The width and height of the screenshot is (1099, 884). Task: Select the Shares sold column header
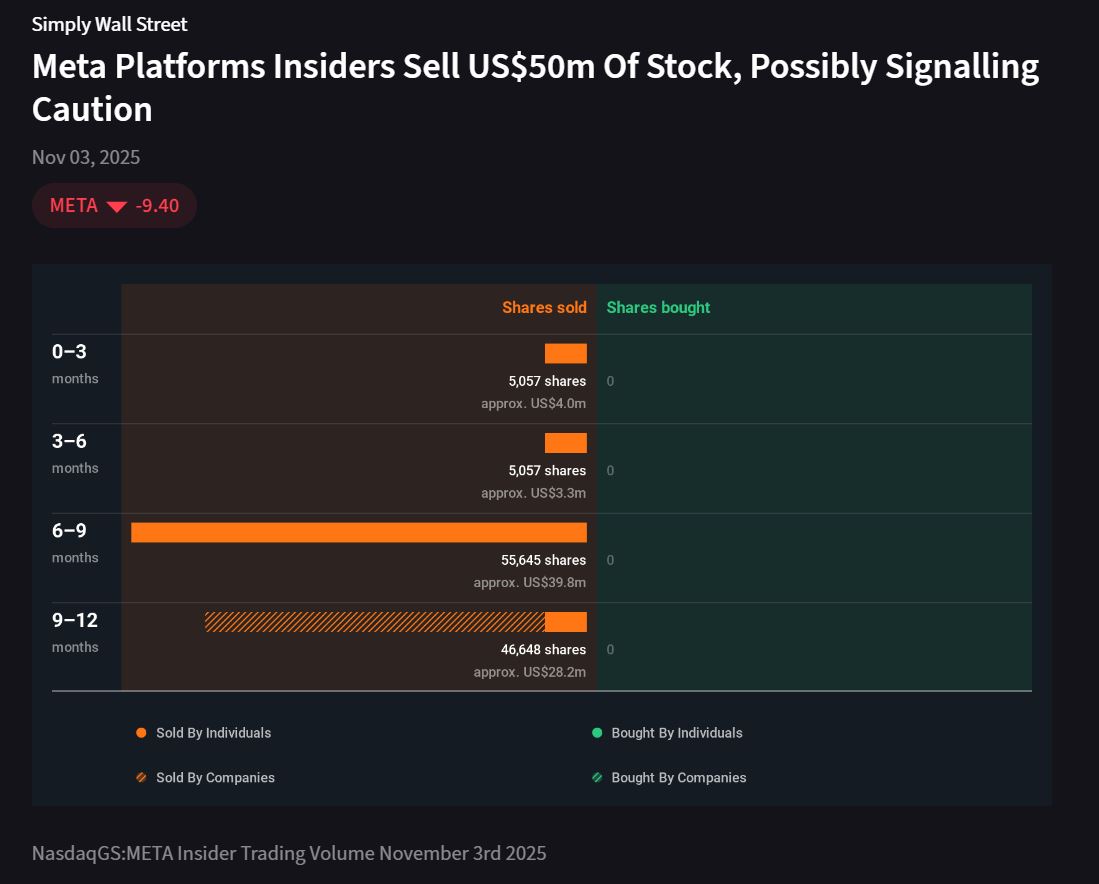[x=544, y=308]
